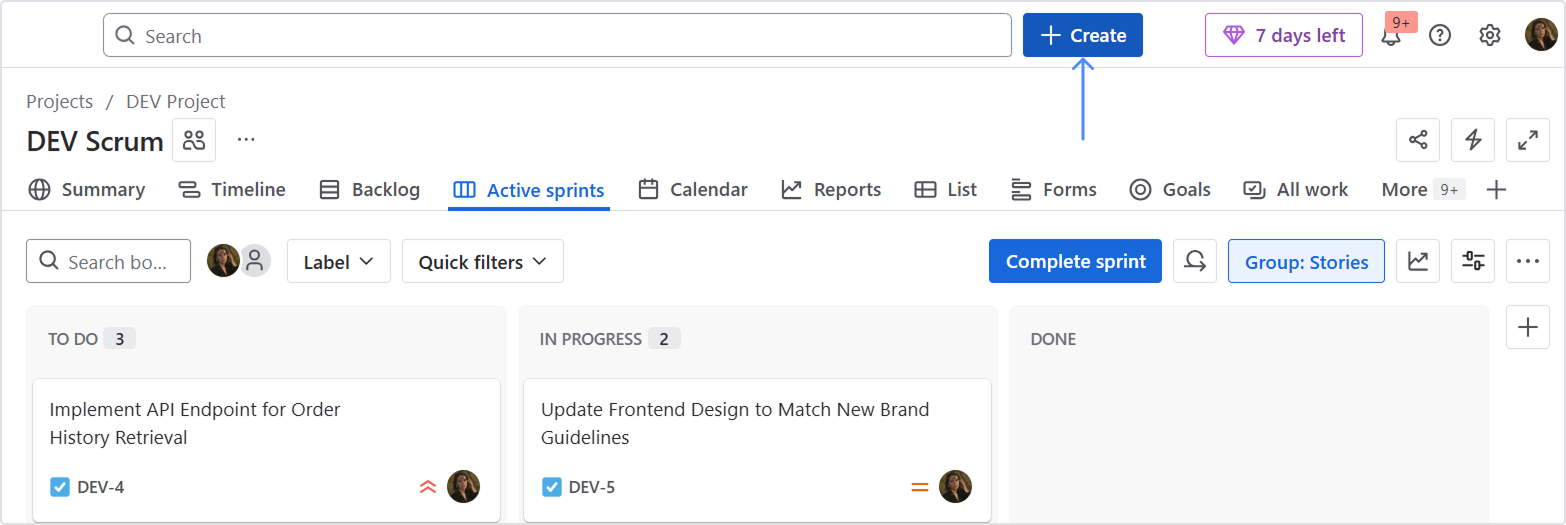Switch to the Timeline tab

pos(232,189)
